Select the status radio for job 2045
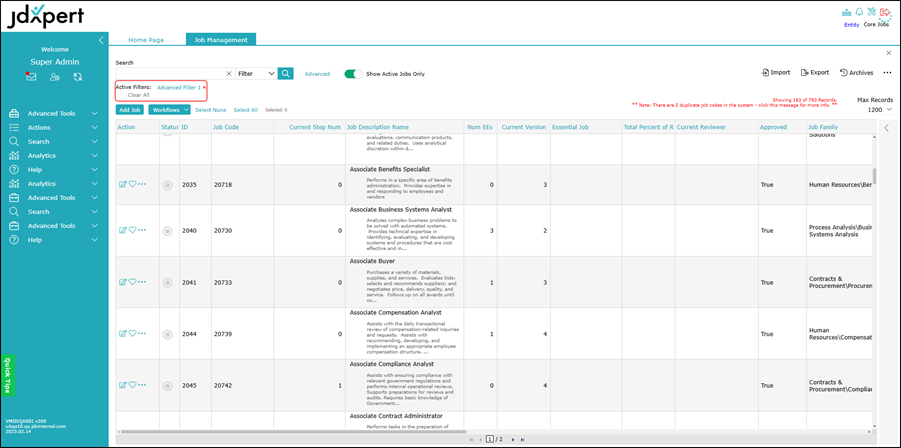The height and width of the screenshot is (448, 901). coord(168,386)
